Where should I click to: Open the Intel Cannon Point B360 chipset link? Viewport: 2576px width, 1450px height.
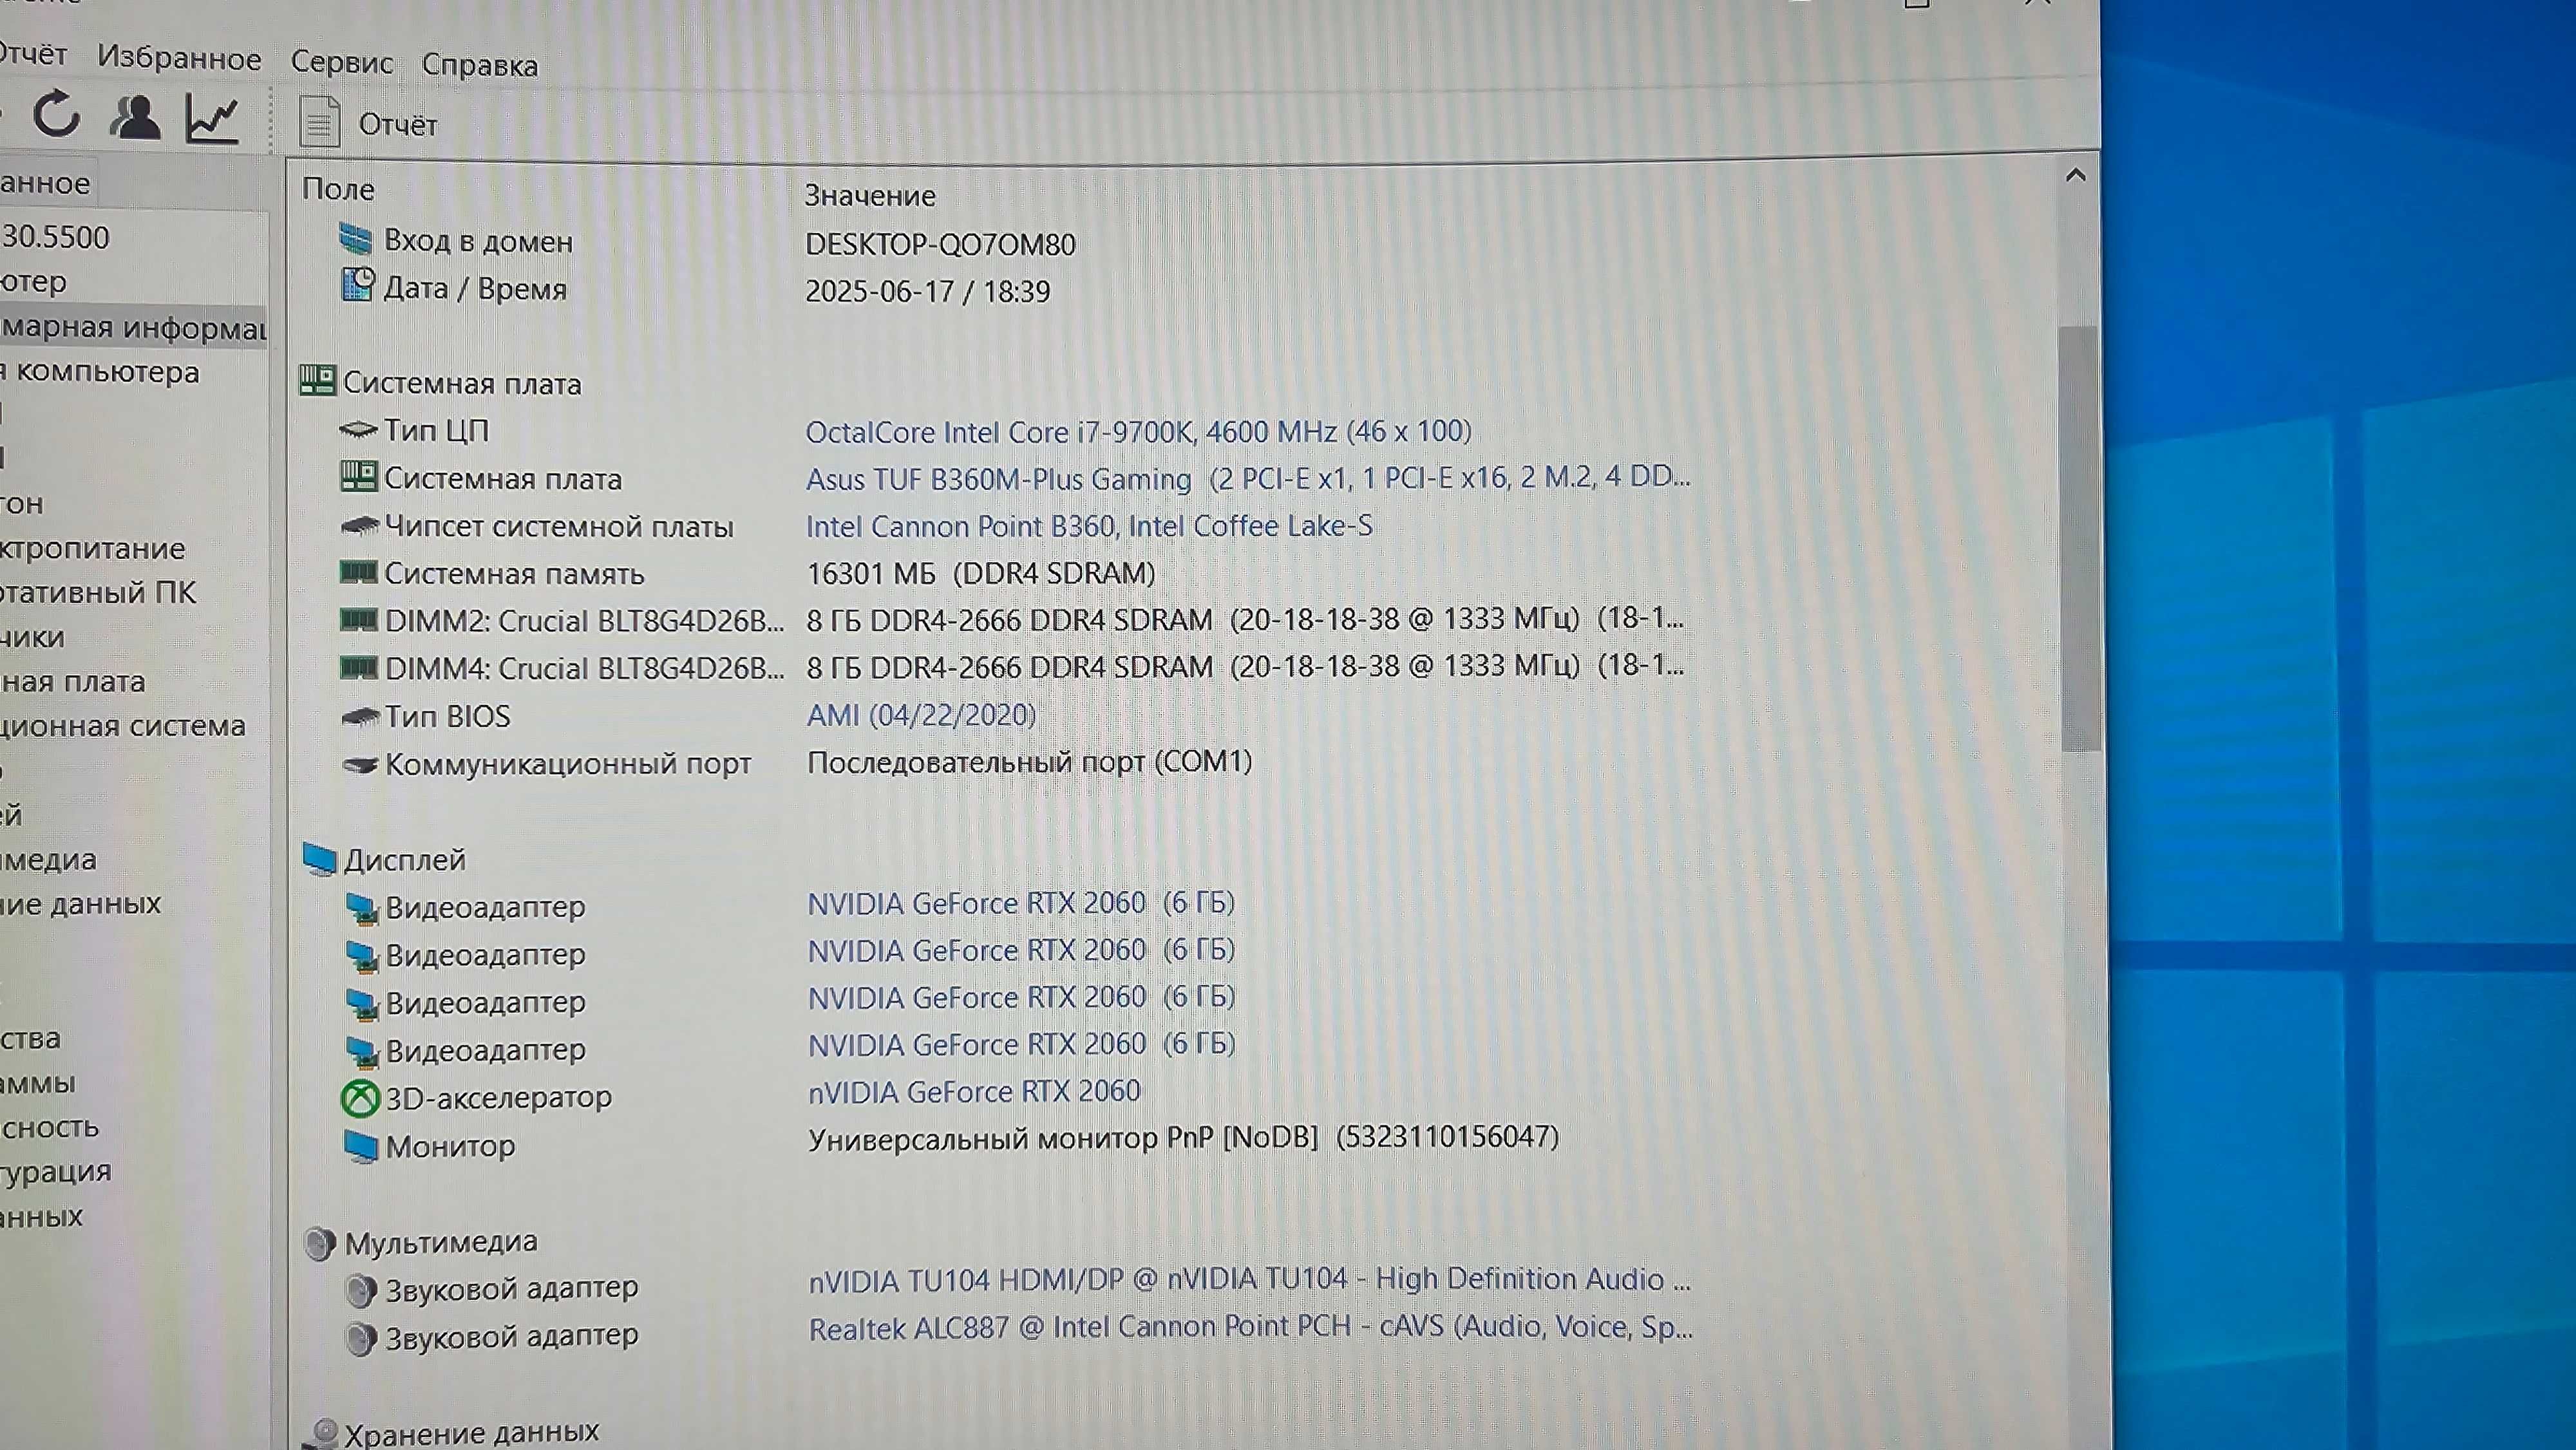[1089, 525]
